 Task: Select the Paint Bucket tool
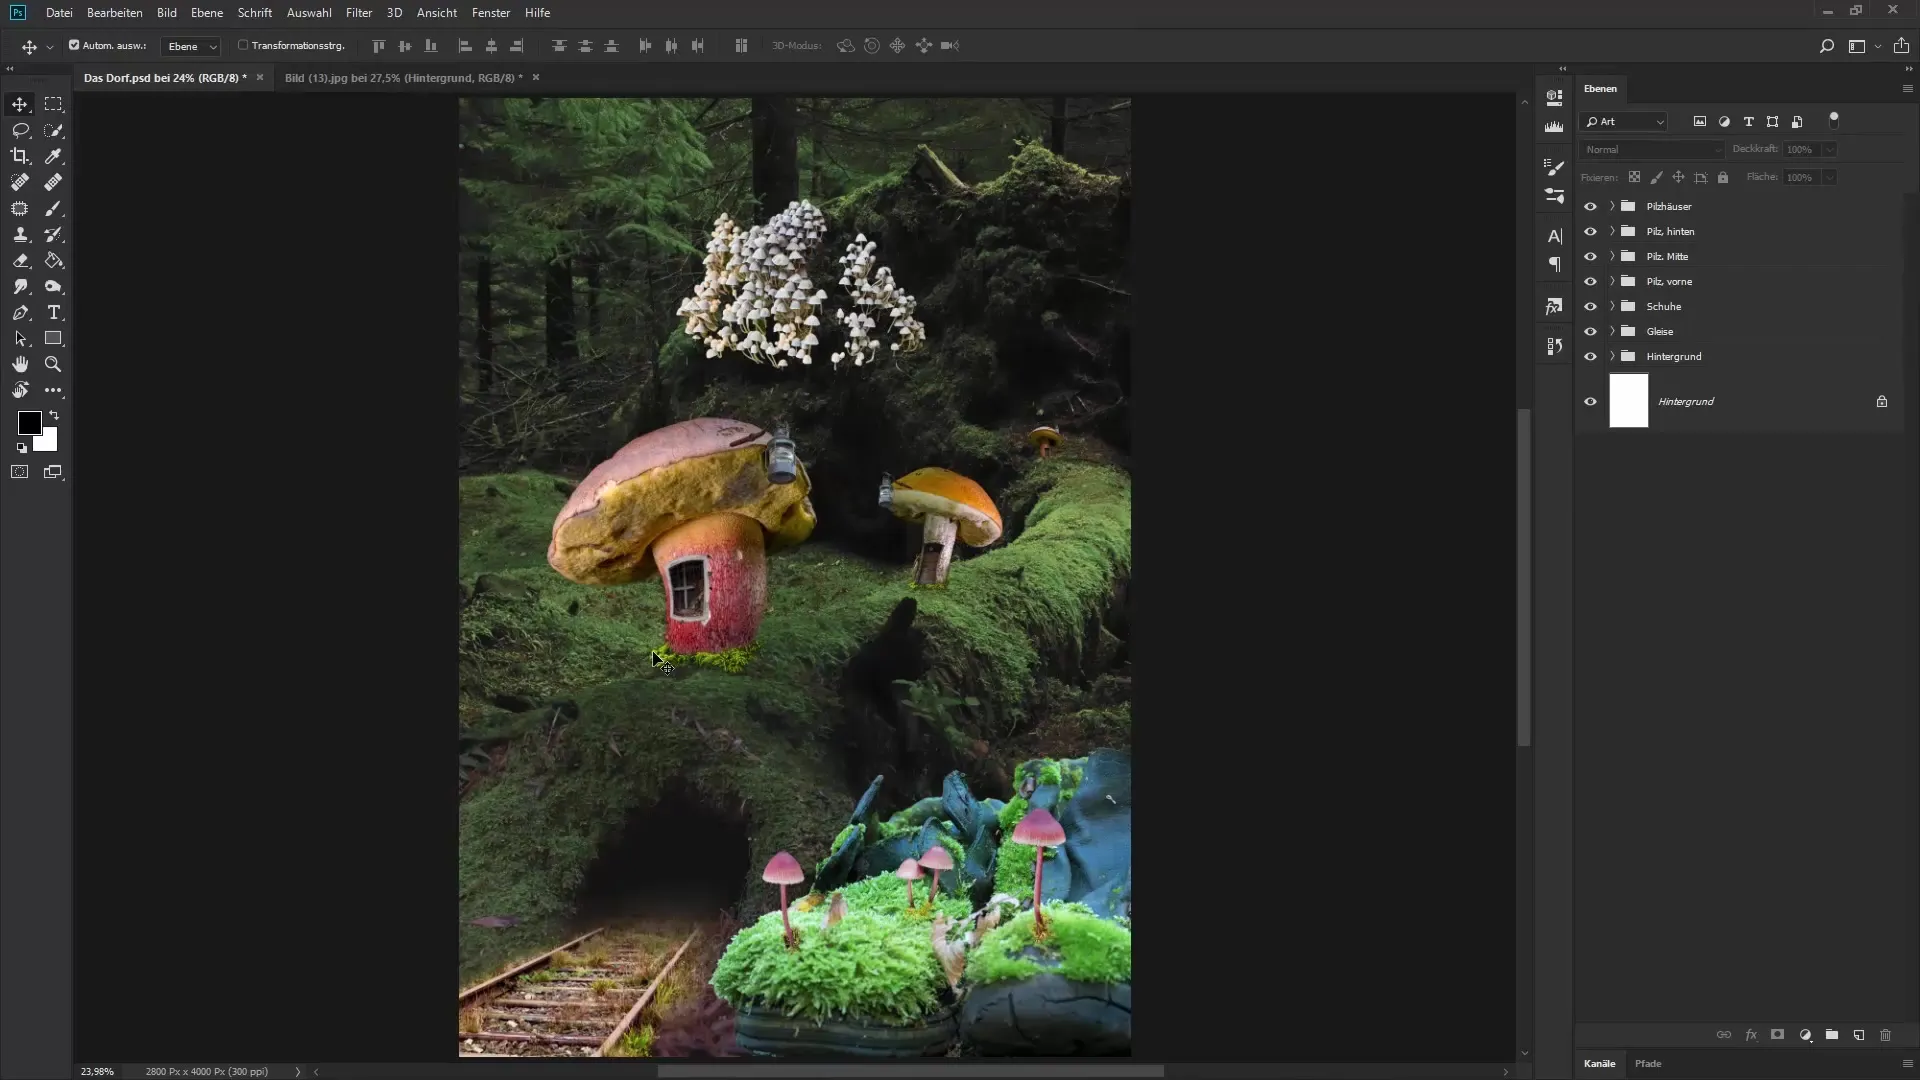coord(53,260)
